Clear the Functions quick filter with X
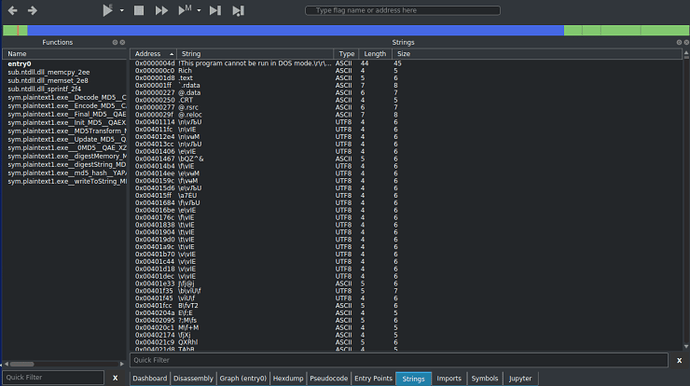 (115, 378)
